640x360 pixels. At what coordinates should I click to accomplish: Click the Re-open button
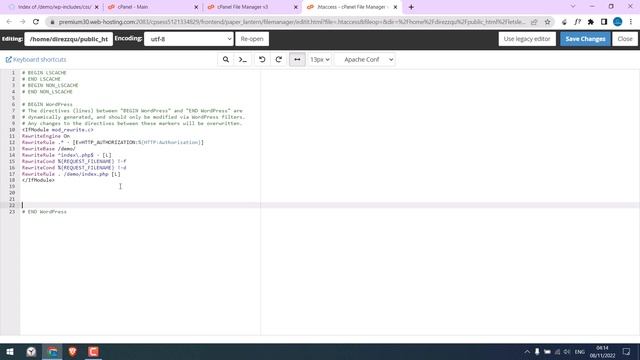[x=252, y=39]
